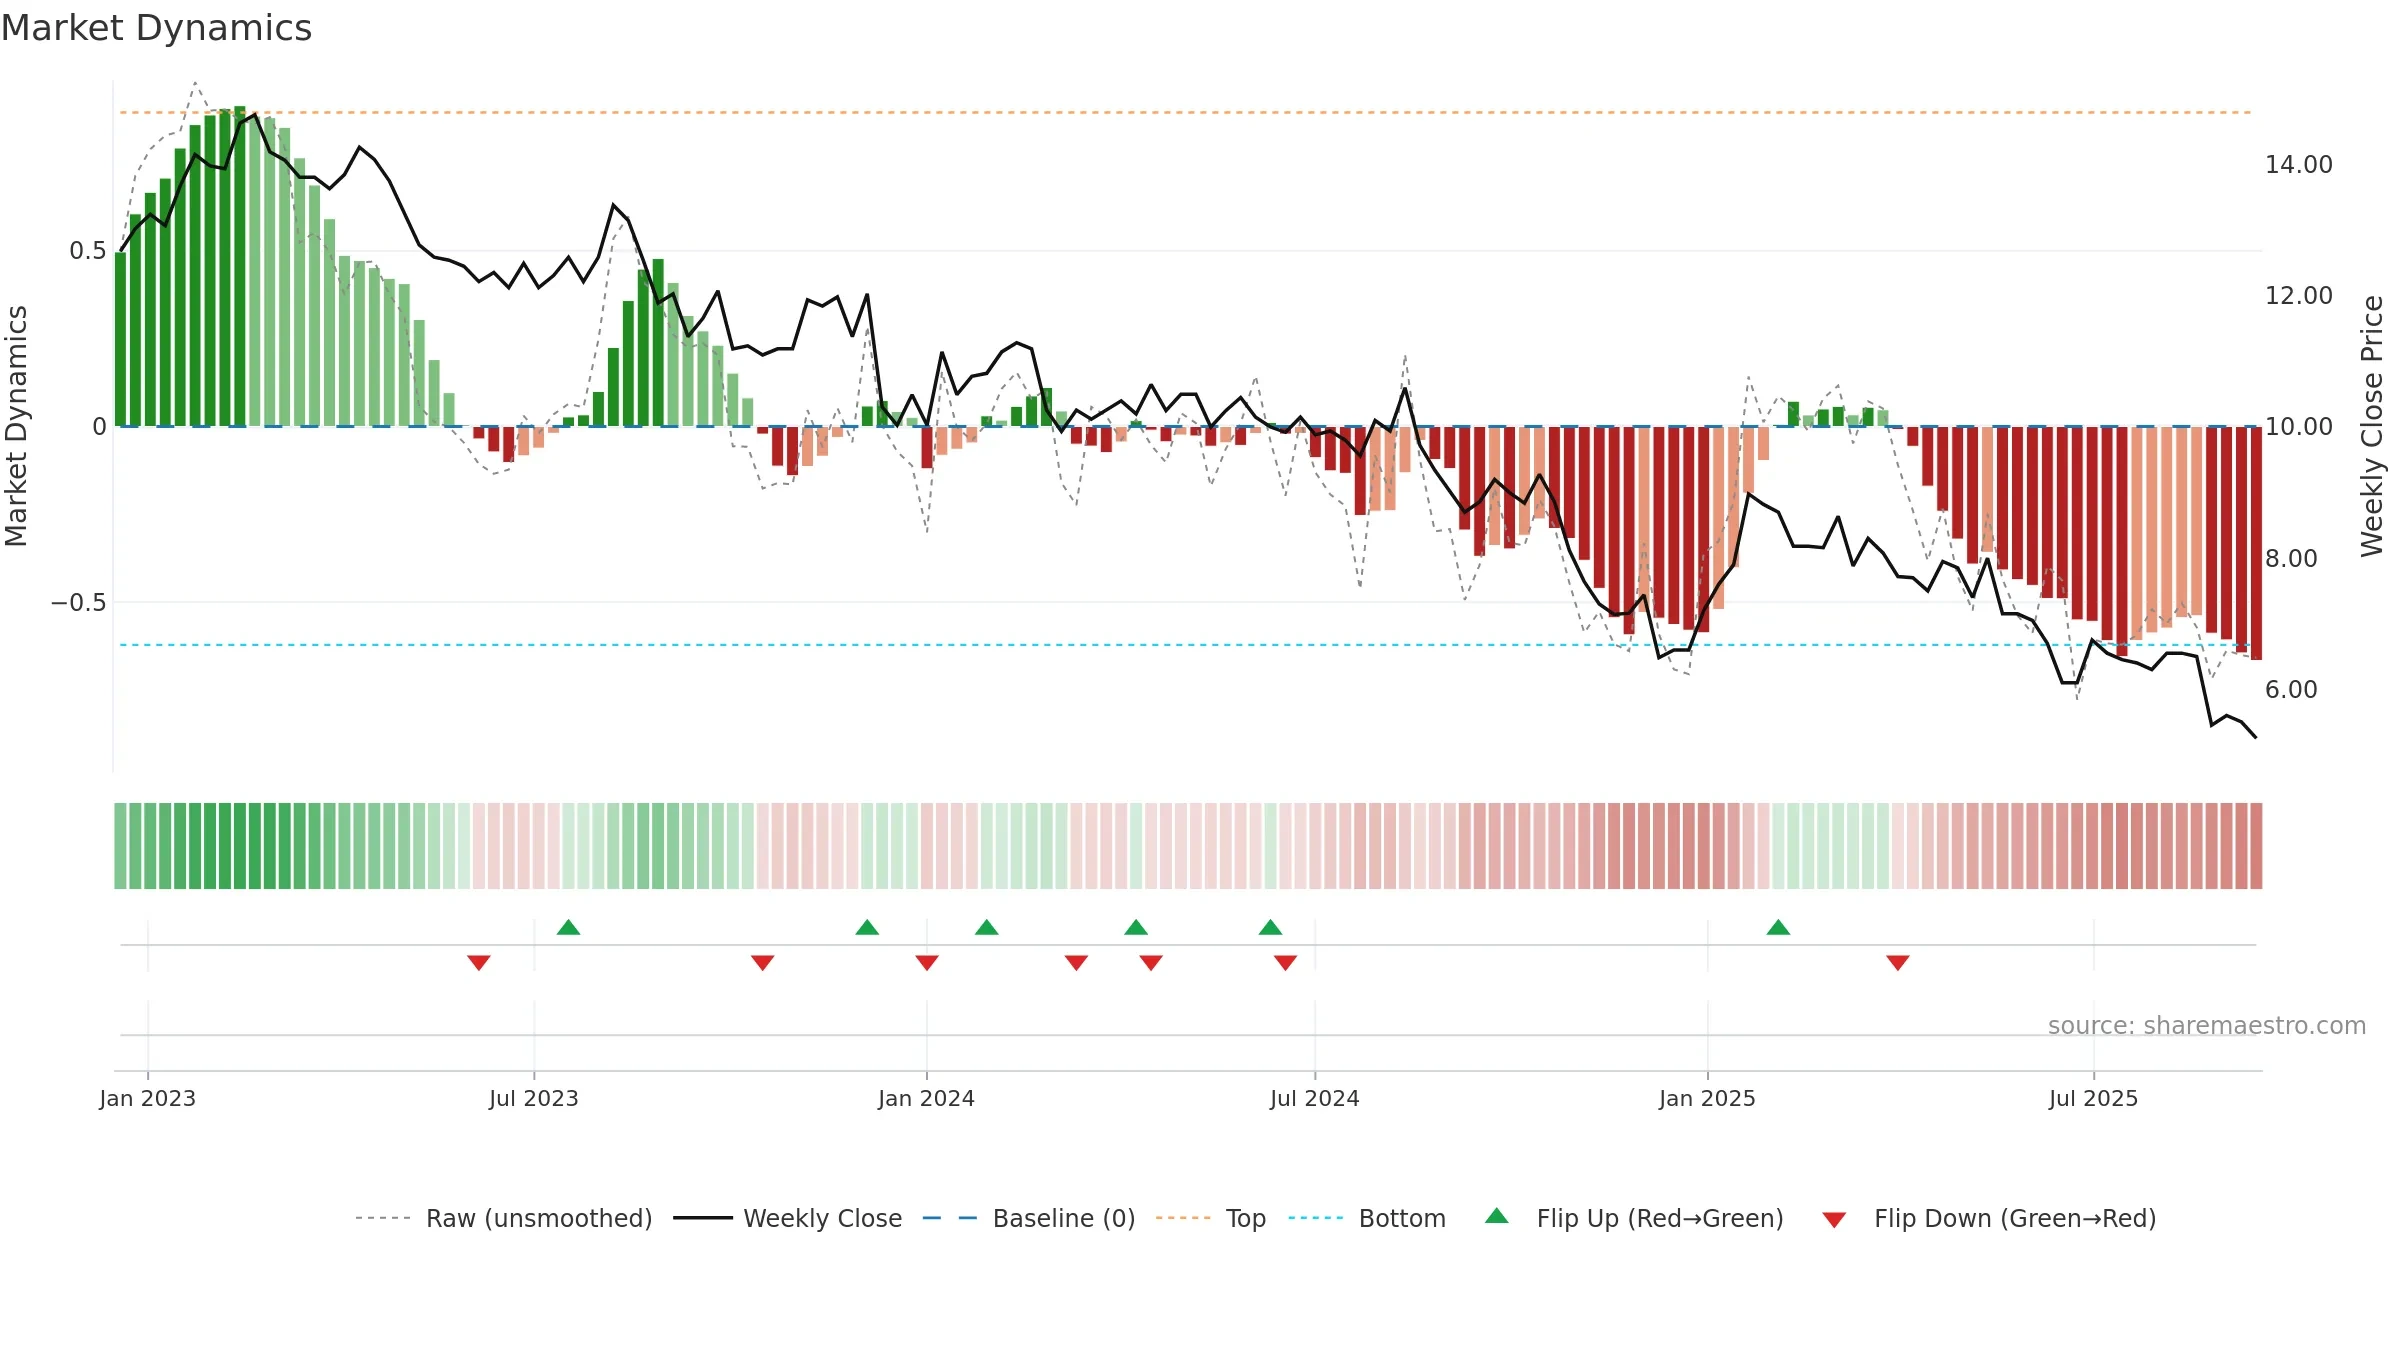
Task: Click the flip-up marker just after Jan 2025
Action: pyautogui.click(x=1778, y=927)
